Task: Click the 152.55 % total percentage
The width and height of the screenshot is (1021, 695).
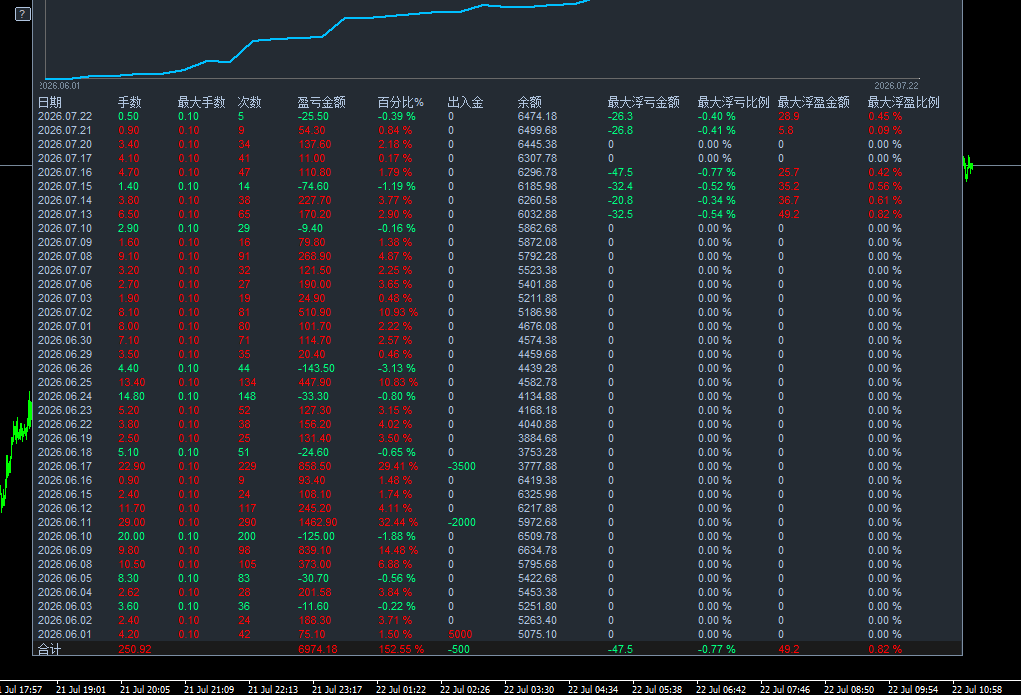Action: (x=401, y=649)
